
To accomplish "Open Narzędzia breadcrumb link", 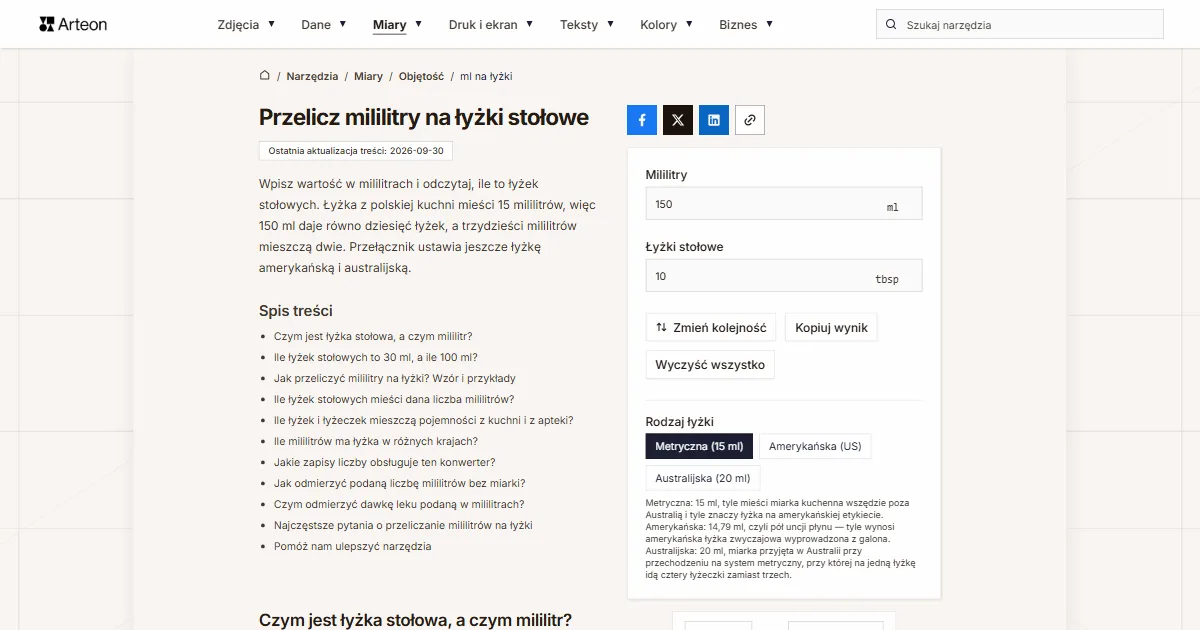I will (312, 76).
